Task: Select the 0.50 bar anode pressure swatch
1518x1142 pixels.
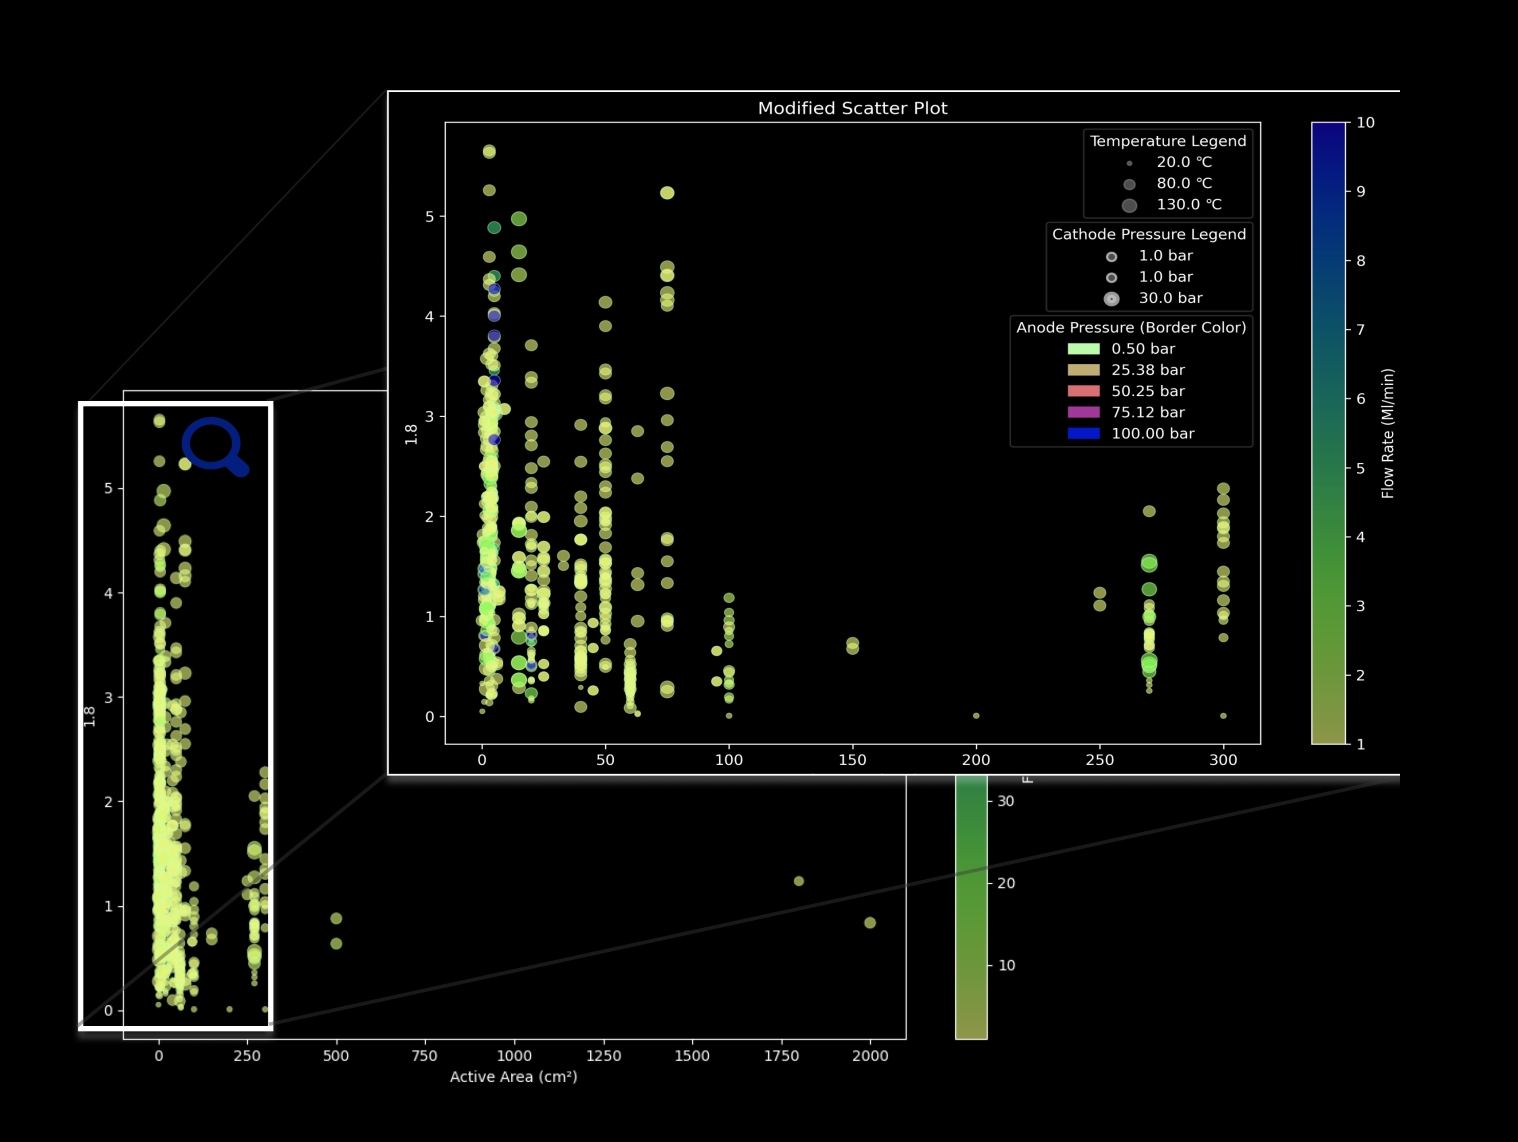Action: [x=1083, y=349]
